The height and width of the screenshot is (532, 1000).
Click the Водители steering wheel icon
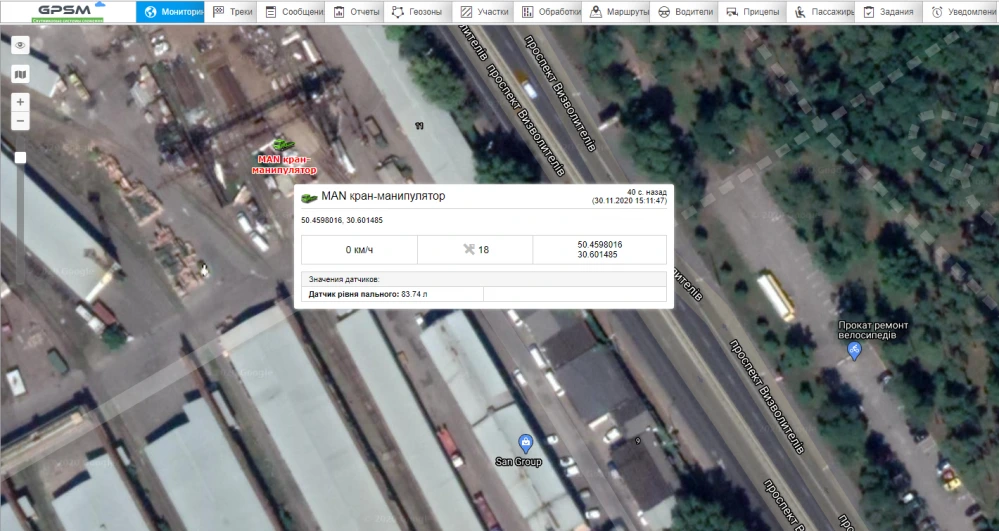[663, 13]
